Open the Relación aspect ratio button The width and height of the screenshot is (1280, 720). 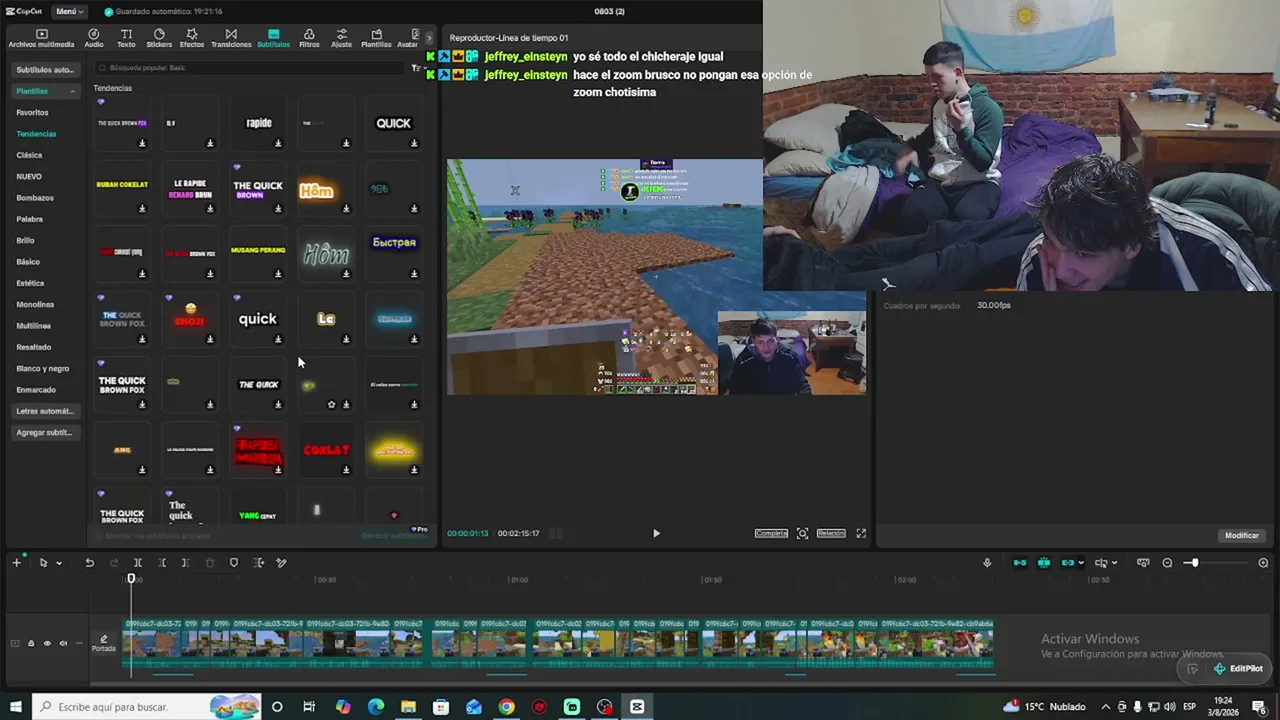point(831,533)
